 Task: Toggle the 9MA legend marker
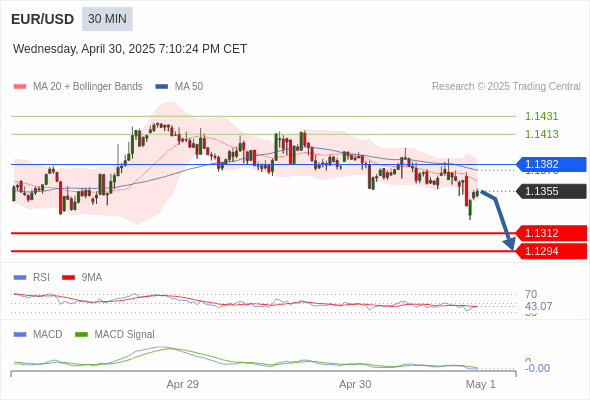[x=68, y=278]
